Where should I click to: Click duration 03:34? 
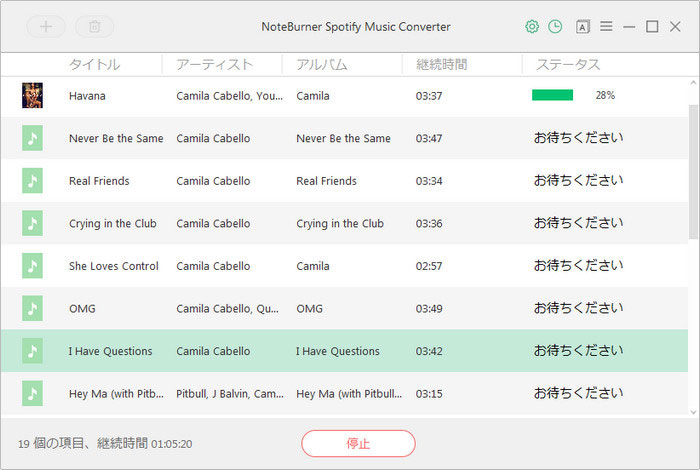point(429,181)
